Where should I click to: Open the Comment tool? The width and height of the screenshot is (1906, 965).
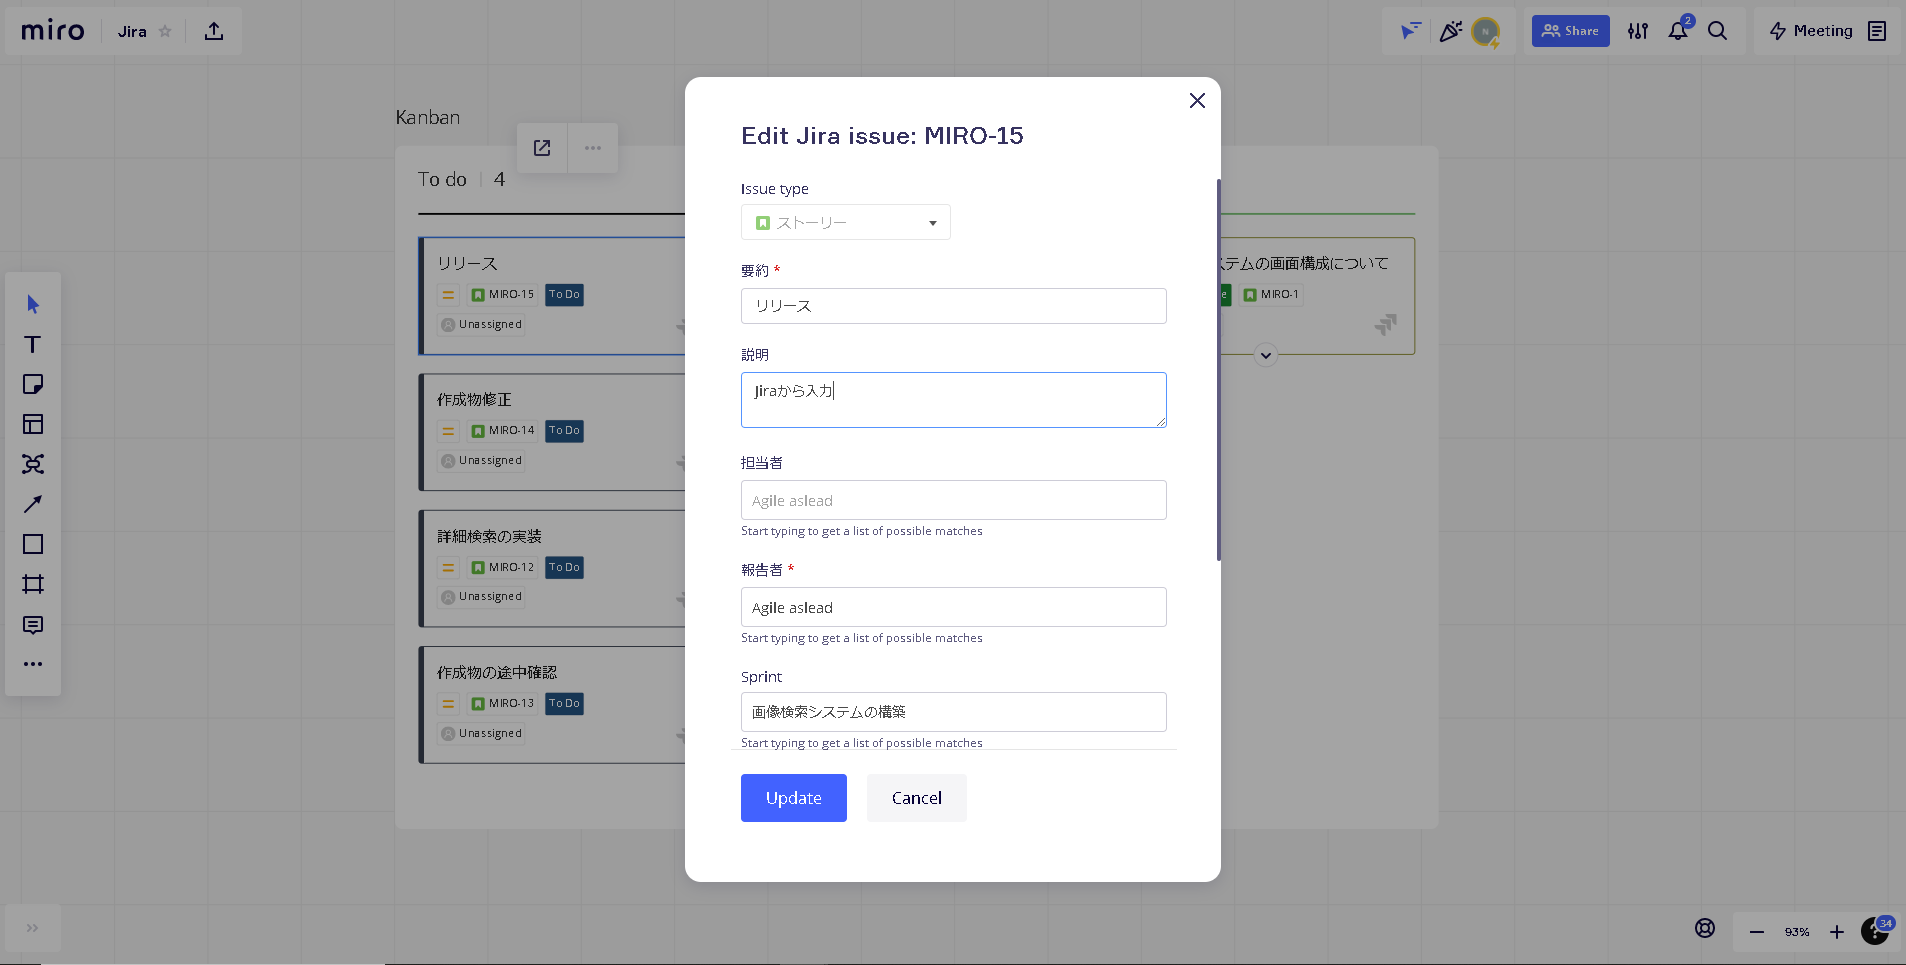tap(33, 625)
